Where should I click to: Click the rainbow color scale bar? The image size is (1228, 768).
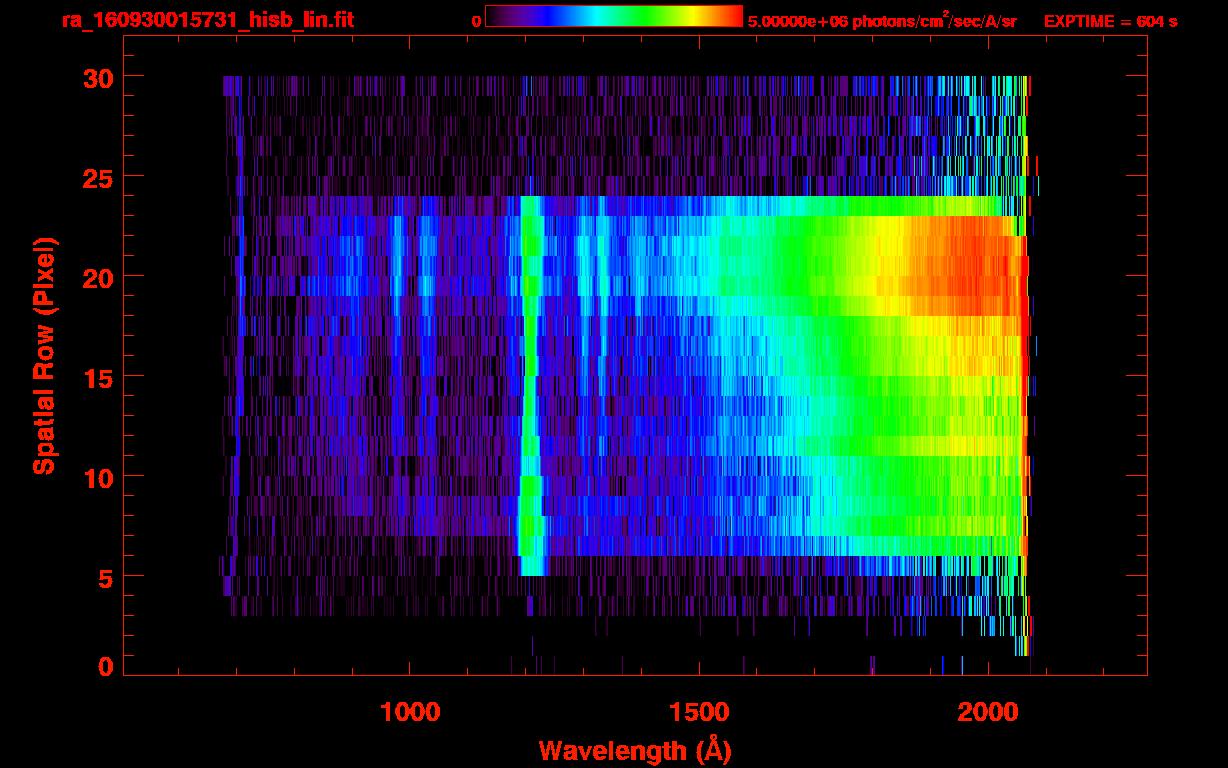point(614,17)
